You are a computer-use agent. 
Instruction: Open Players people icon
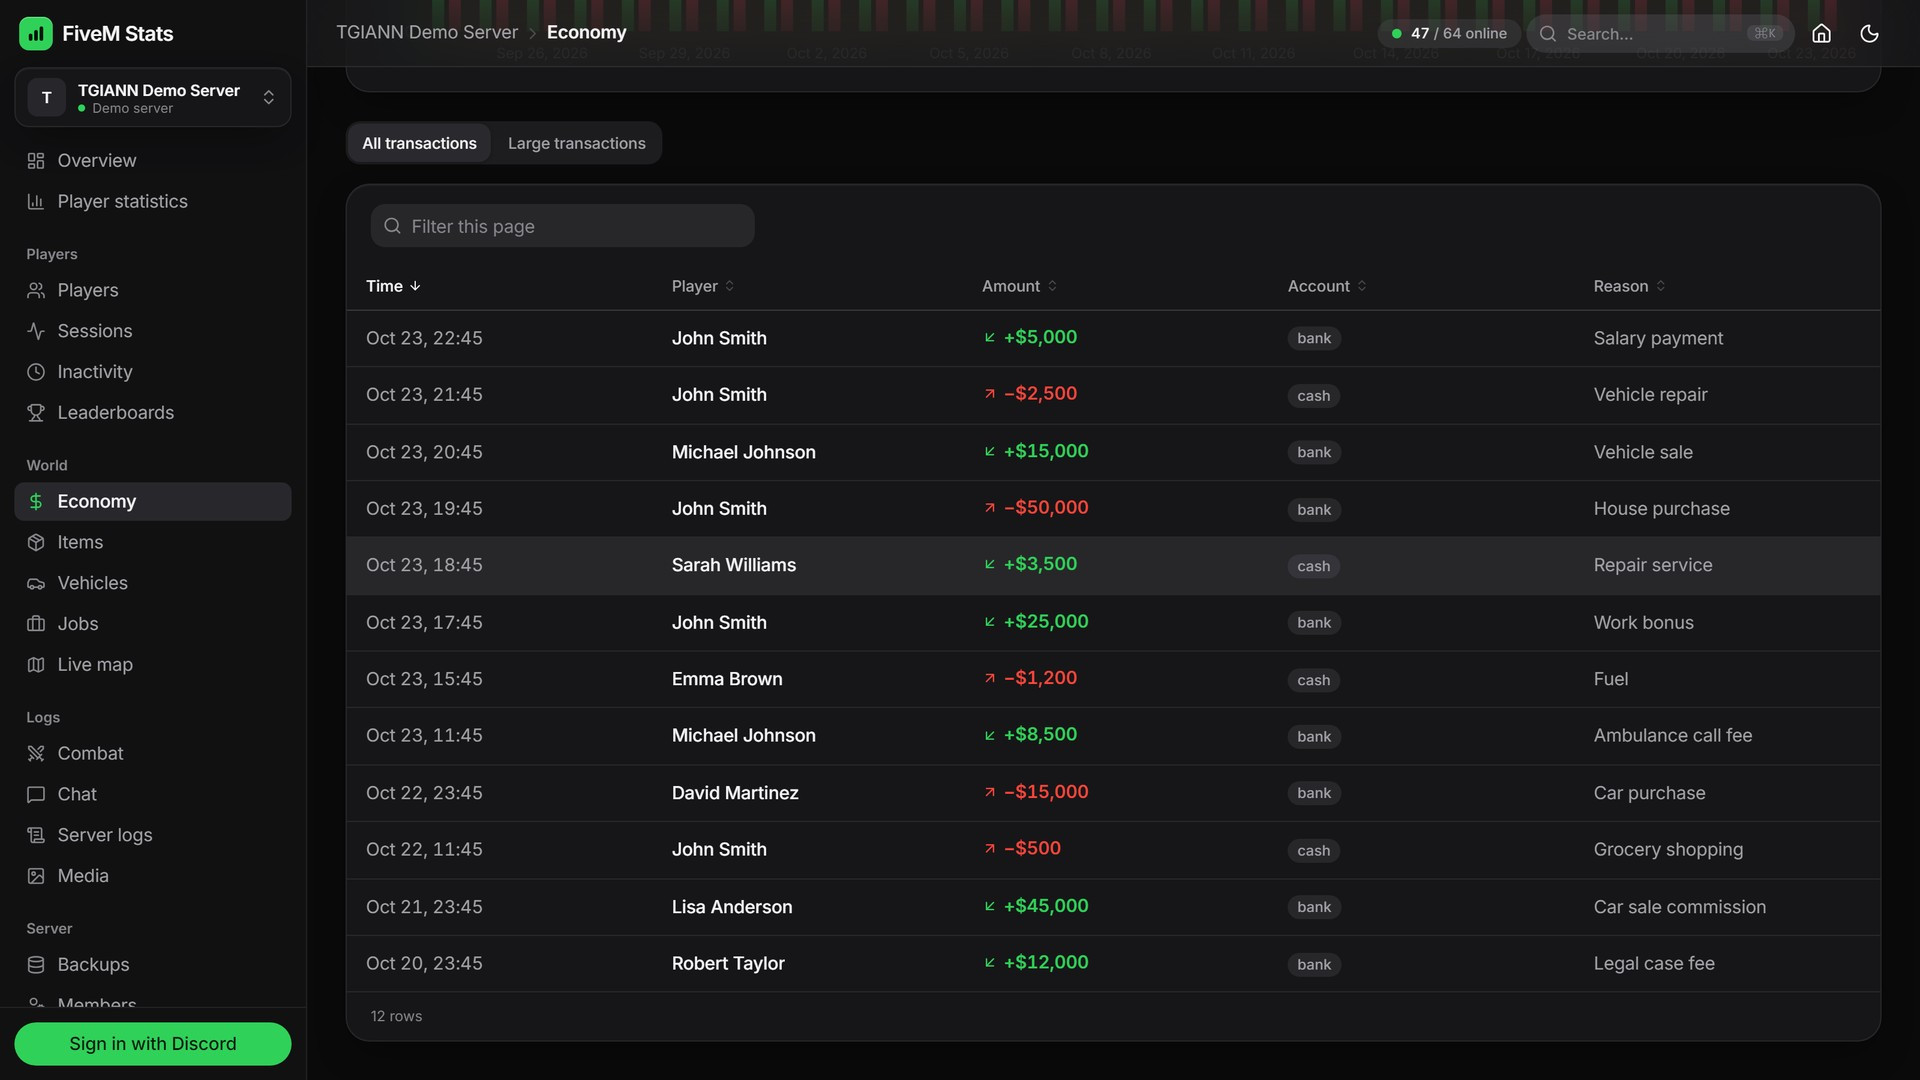pyautogui.click(x=36, y=291)
